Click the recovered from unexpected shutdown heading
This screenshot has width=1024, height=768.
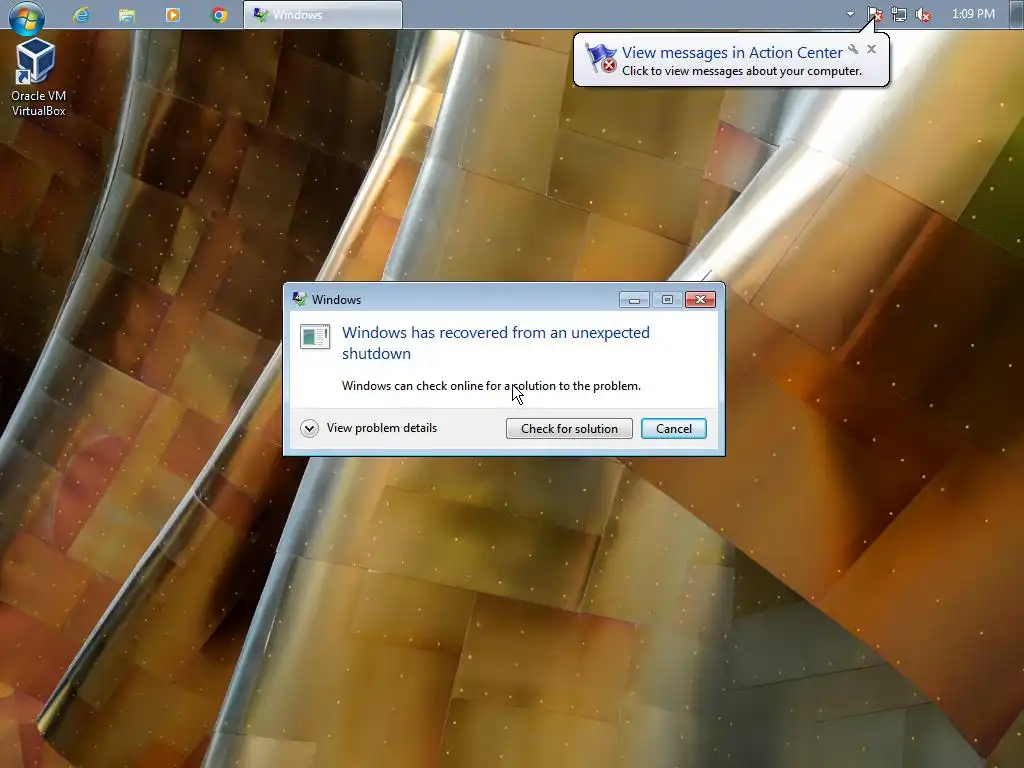click(496, 343)
